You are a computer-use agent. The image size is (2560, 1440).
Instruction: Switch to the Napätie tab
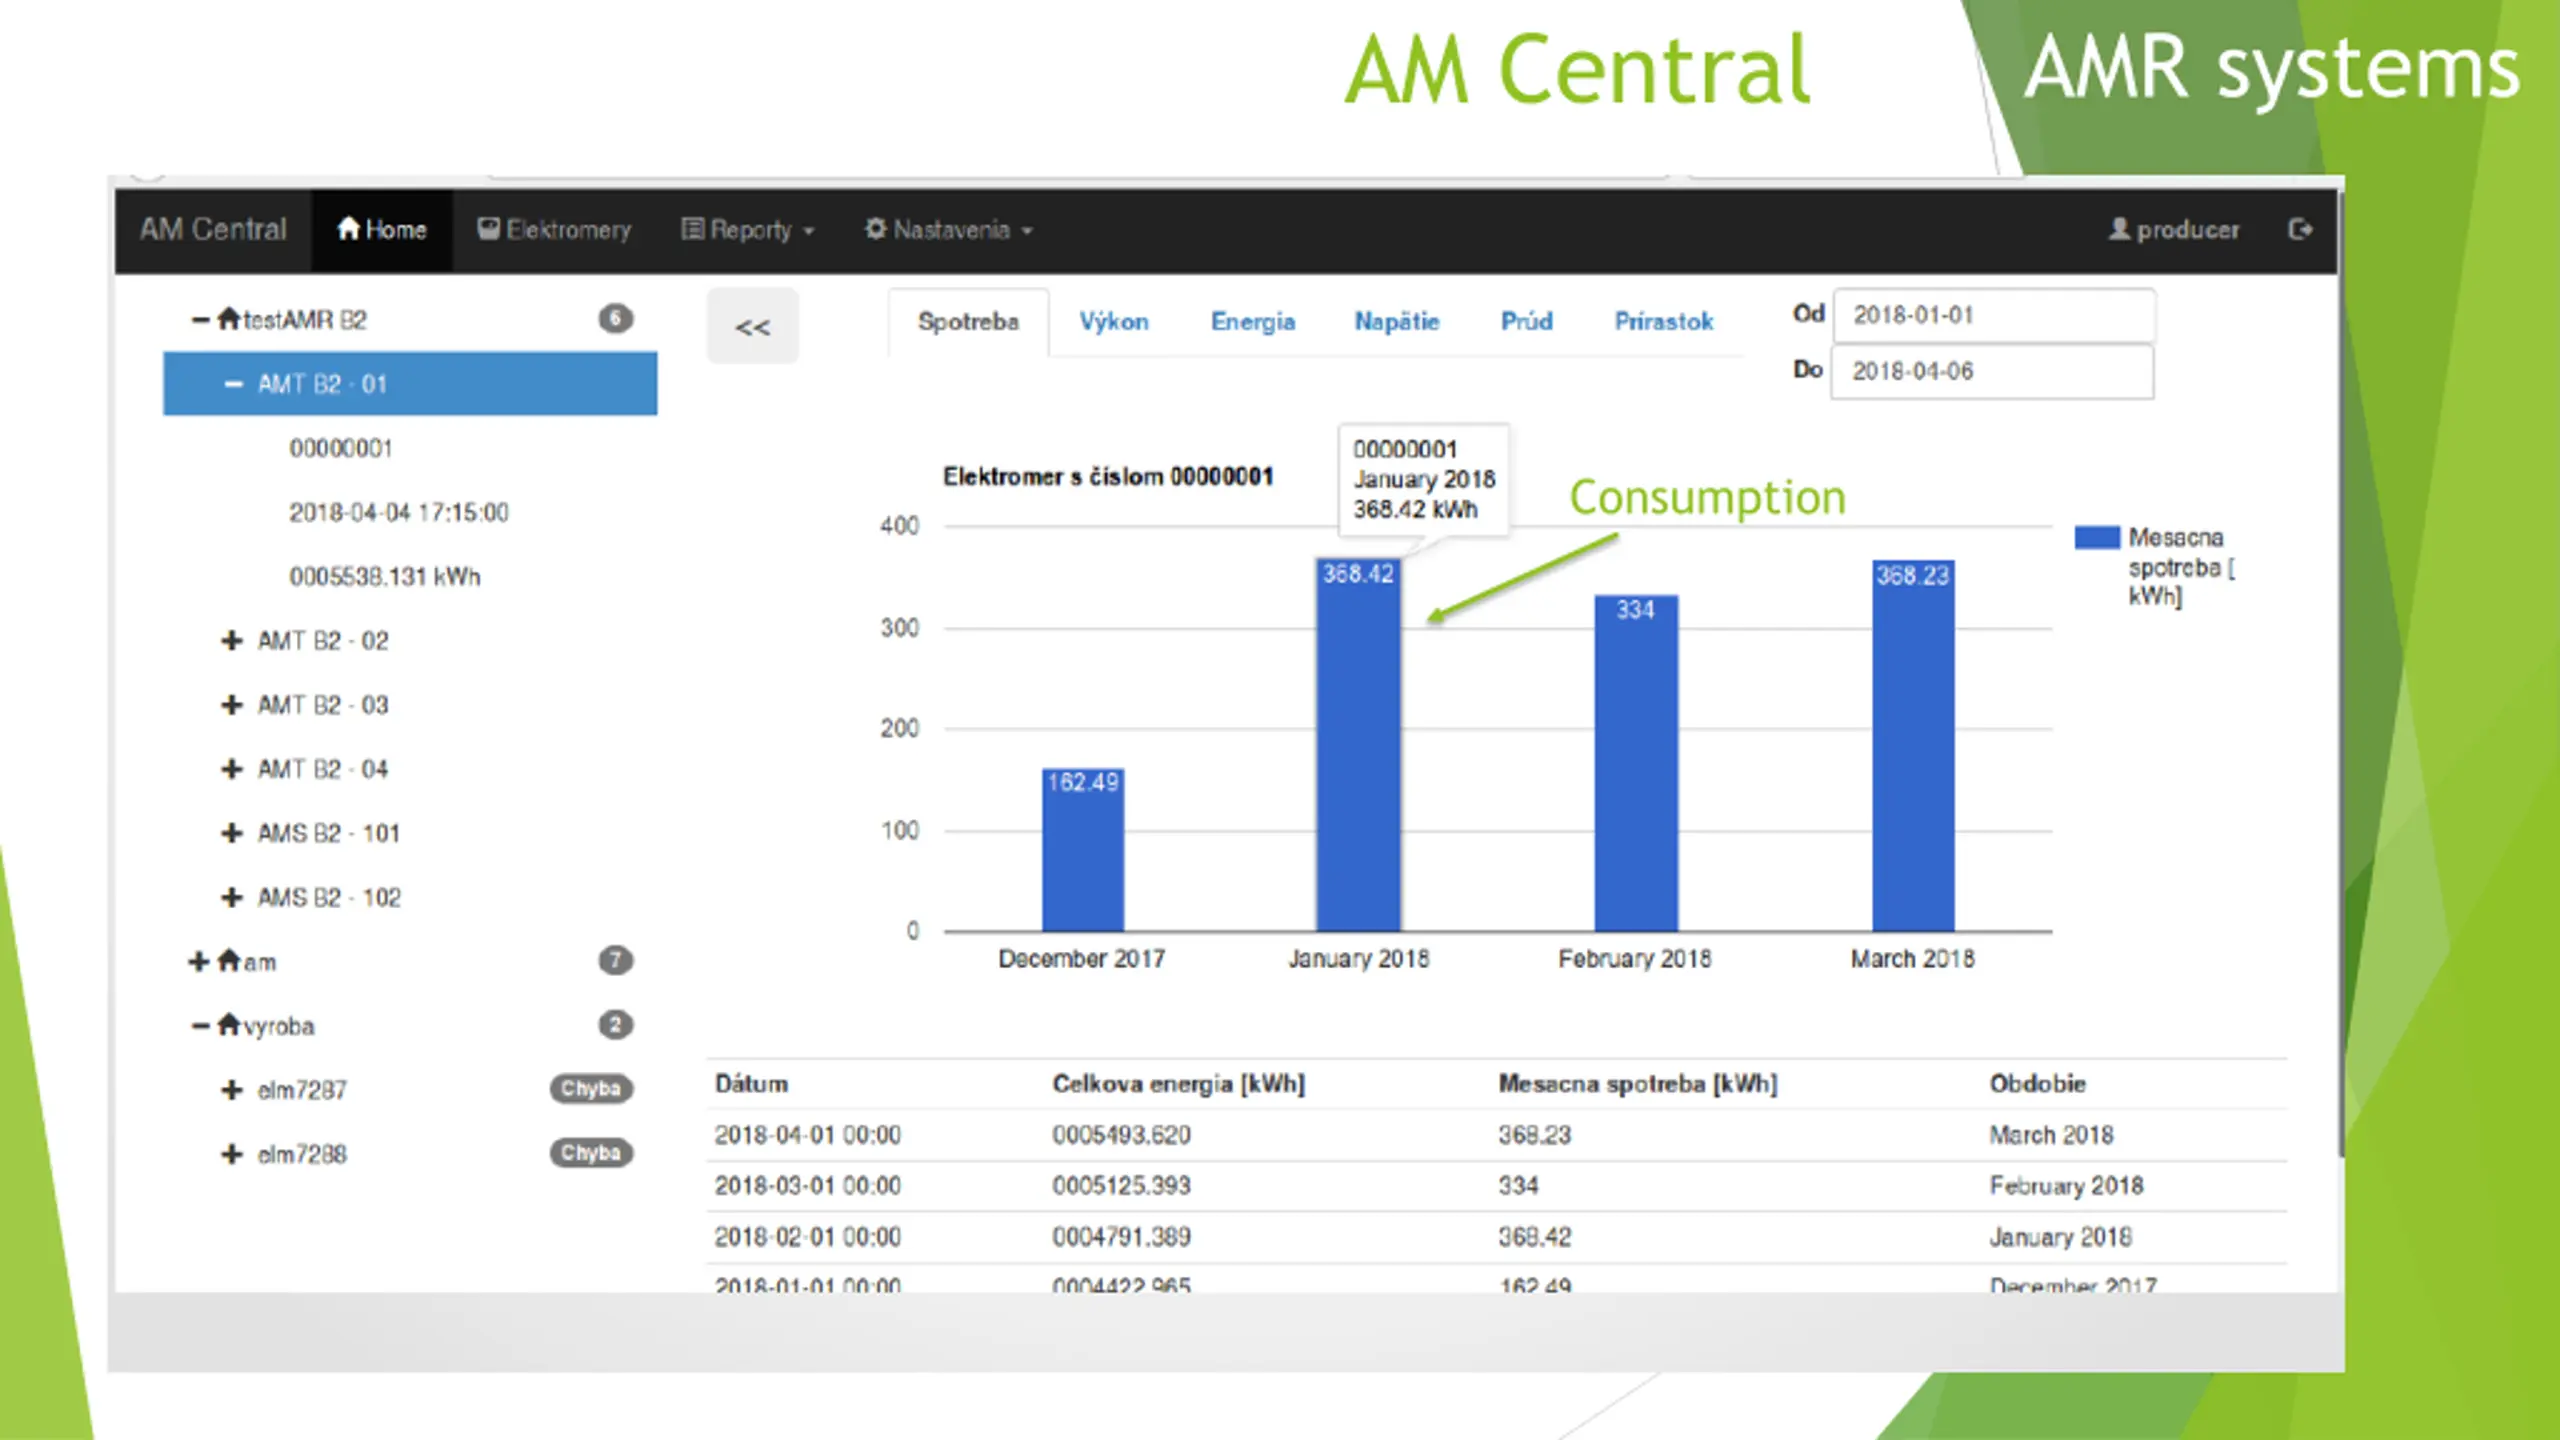pos(1397,322)
